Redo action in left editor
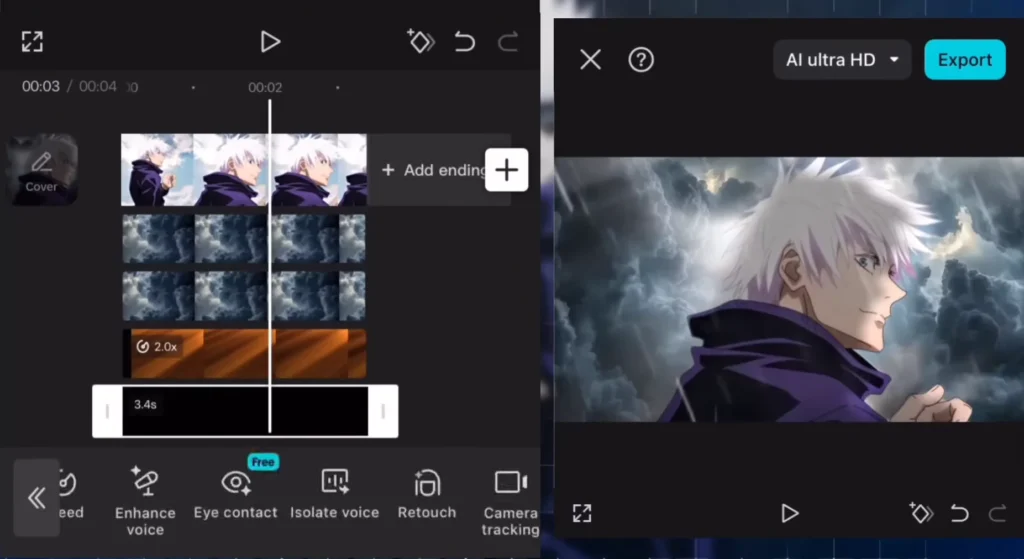 (507, 42)
